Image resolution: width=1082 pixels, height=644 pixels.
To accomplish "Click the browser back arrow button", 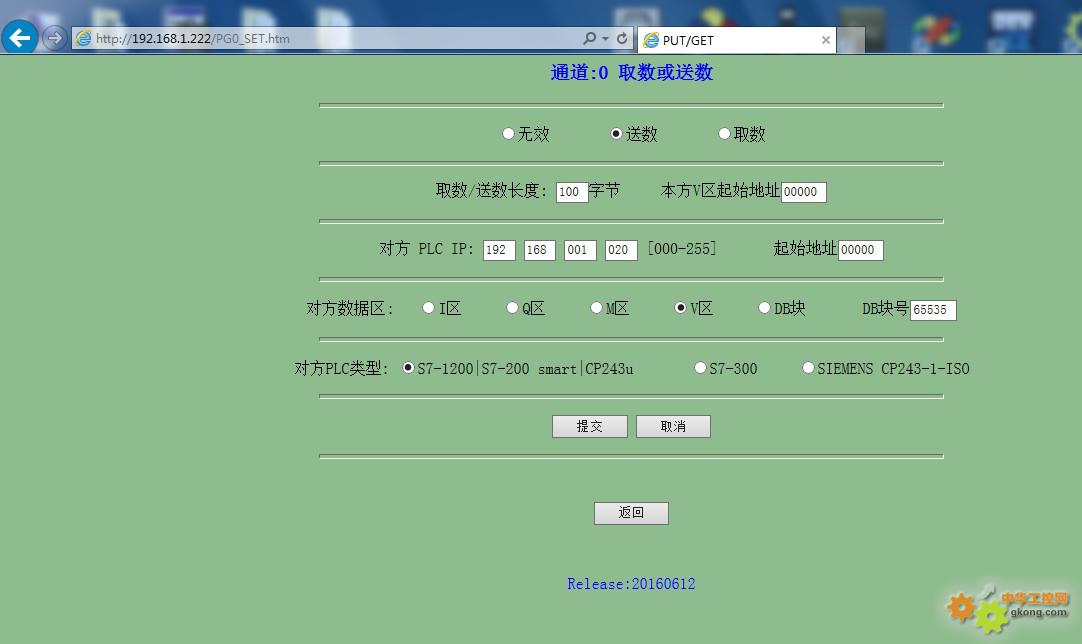I will tap(20, 38).
